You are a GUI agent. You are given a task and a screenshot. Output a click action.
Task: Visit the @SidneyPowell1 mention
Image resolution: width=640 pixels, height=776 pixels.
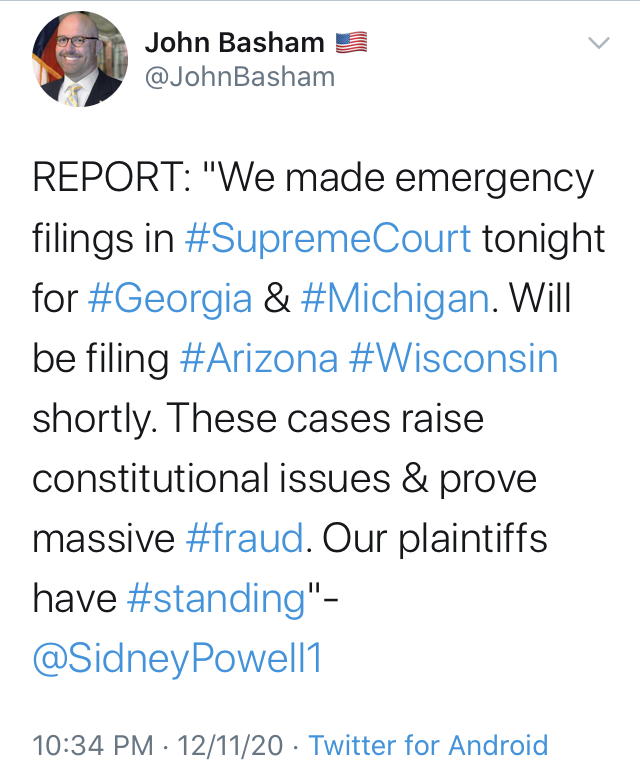[x=177, y=659]
